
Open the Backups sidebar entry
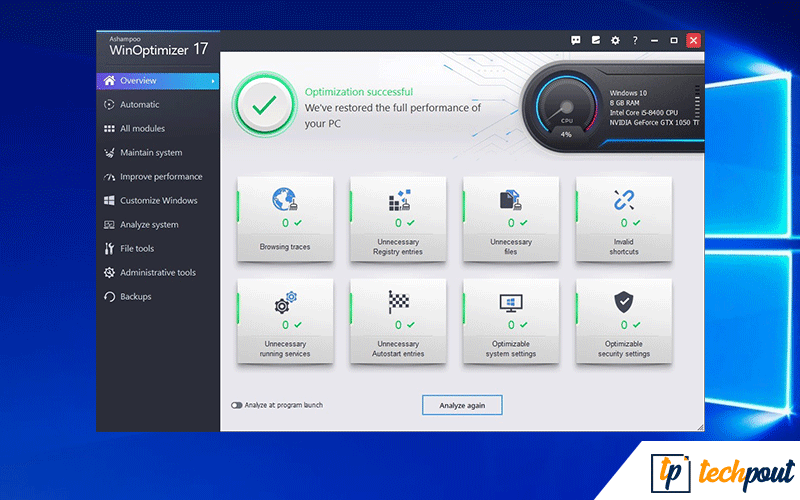pos(135,296)
